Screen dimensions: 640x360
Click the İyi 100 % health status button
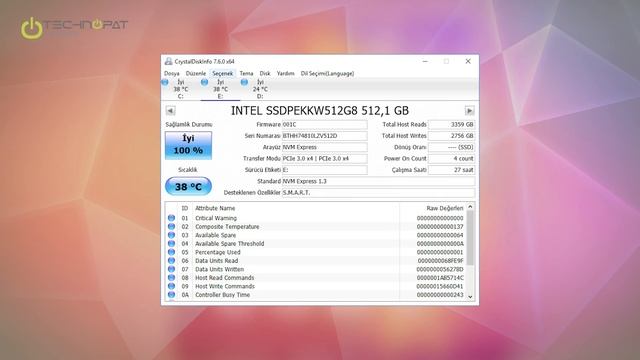pos(188,145)
